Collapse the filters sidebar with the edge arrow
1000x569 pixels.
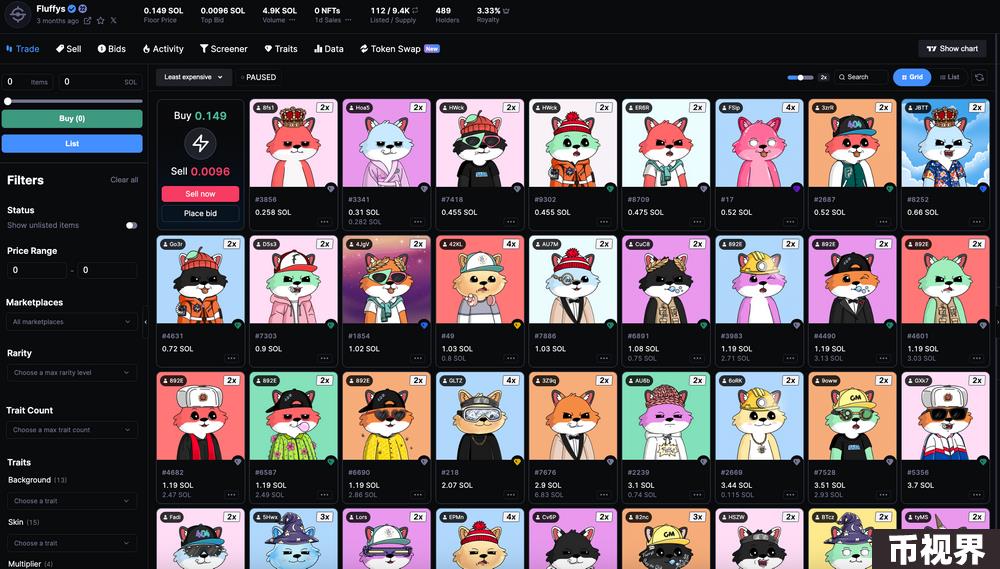(145, 323)
